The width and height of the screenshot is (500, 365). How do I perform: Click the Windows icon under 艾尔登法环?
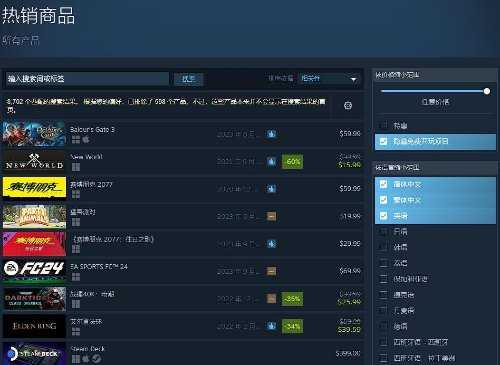point(76,331)
